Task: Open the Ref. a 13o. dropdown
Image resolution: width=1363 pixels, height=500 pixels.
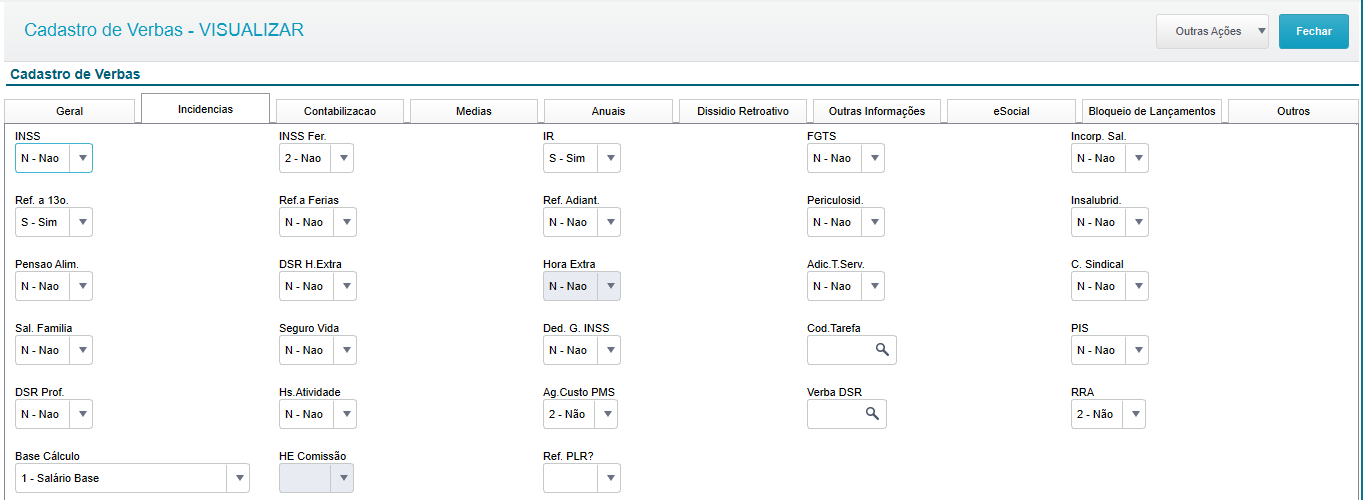Action: pos(54,222)
